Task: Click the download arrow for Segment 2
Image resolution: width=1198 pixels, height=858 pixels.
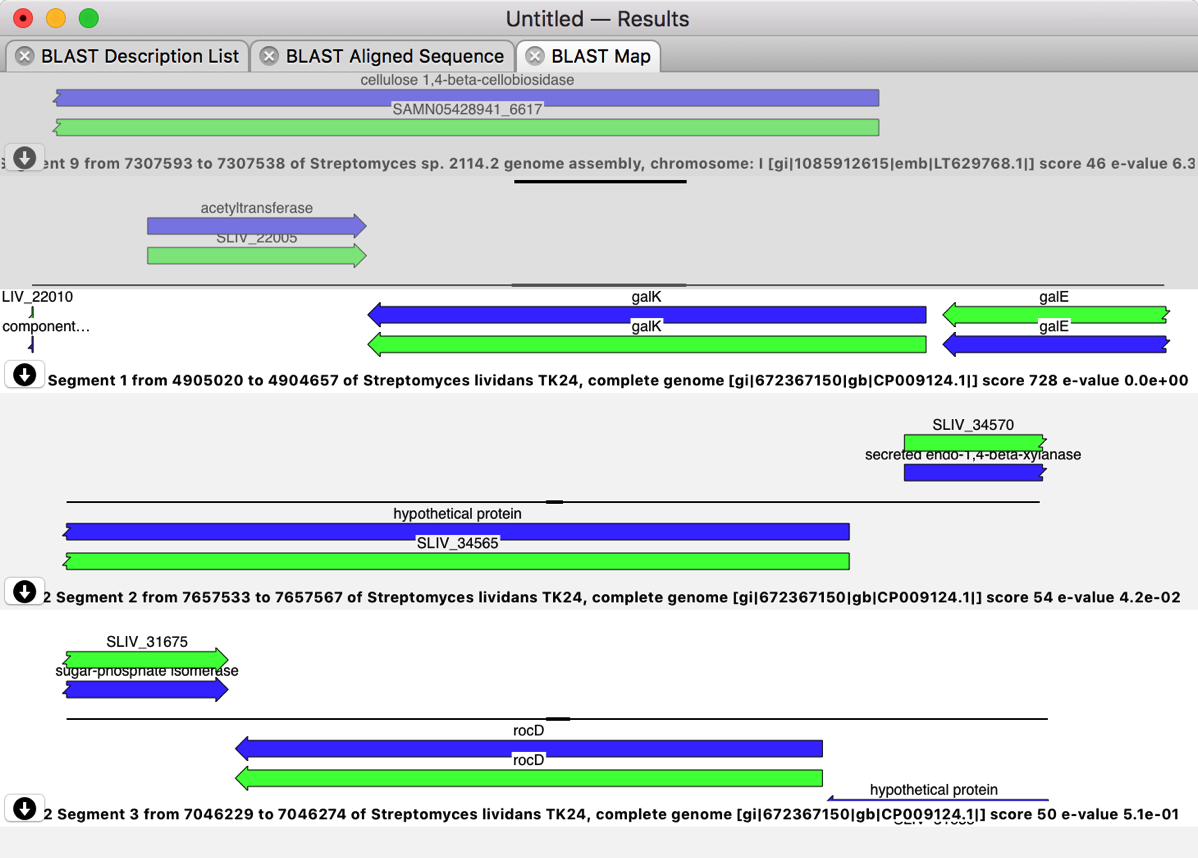Action: pos(25,592)
